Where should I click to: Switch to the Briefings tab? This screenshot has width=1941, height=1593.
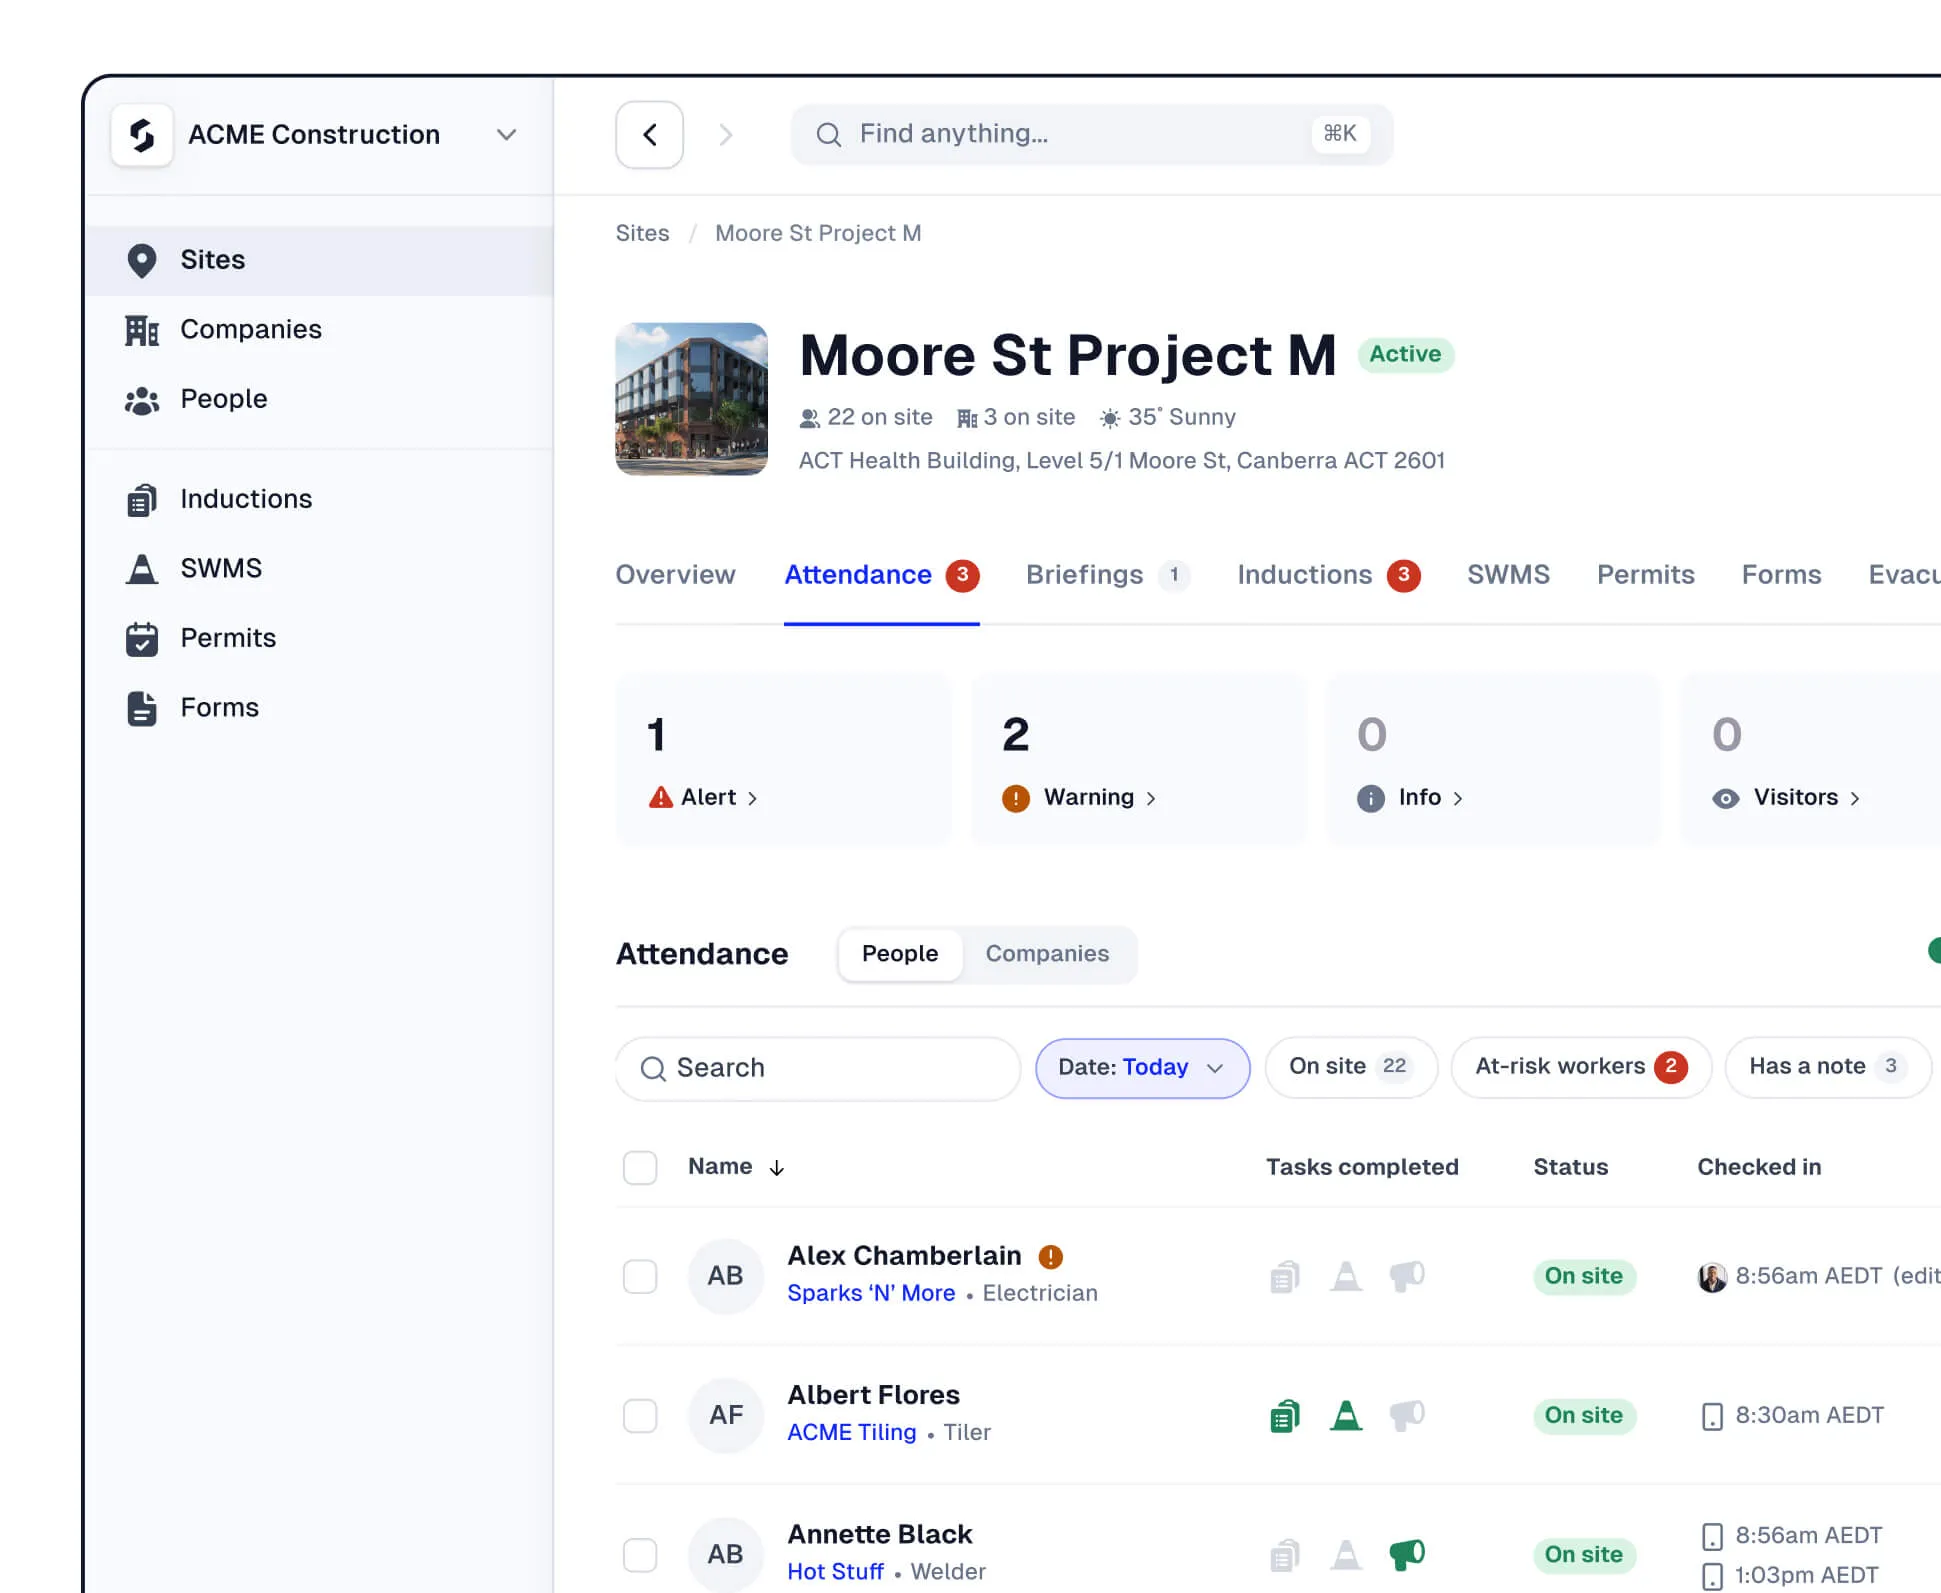coord(1083,574)
